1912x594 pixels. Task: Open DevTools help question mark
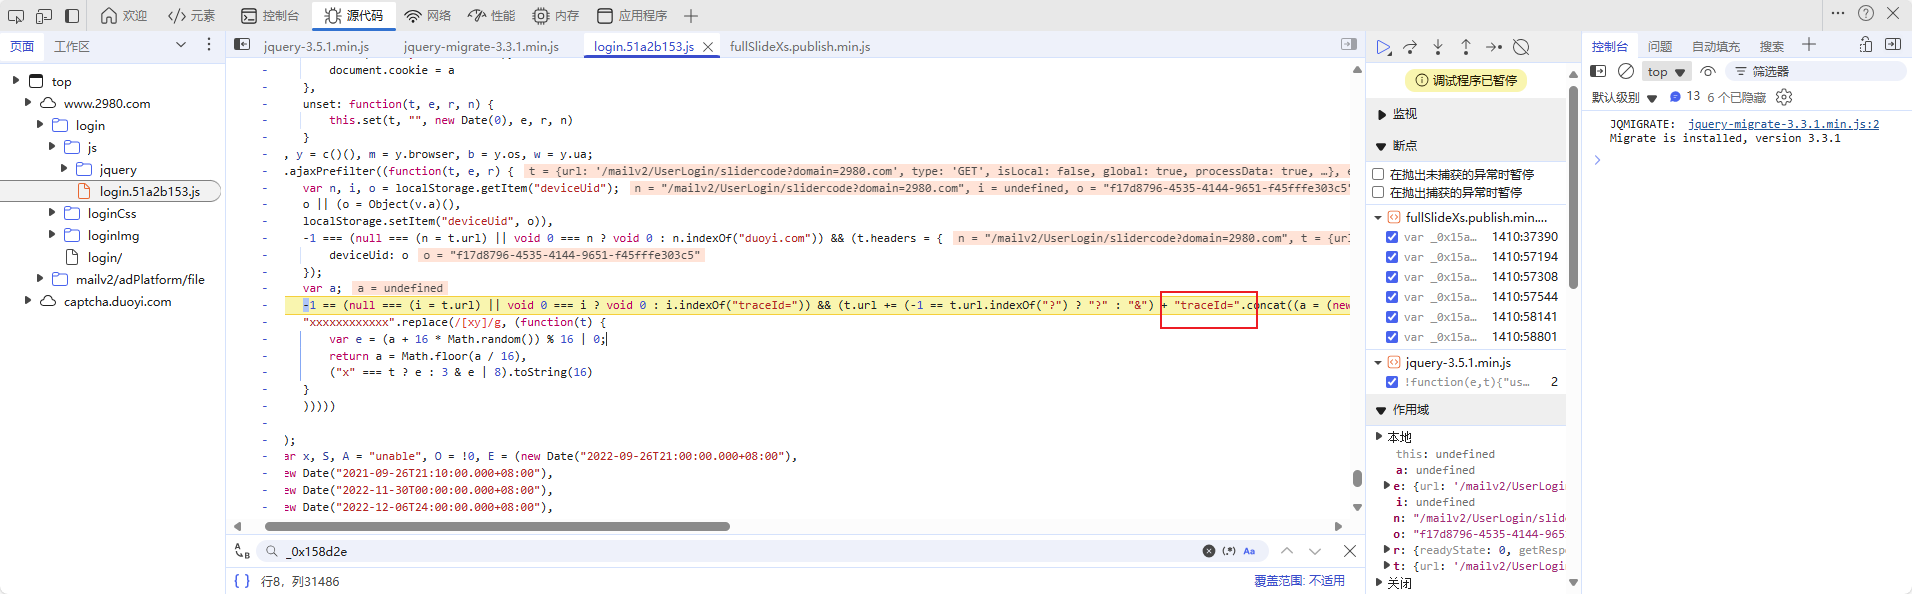pyautogui.click(x=1866, y=13)
